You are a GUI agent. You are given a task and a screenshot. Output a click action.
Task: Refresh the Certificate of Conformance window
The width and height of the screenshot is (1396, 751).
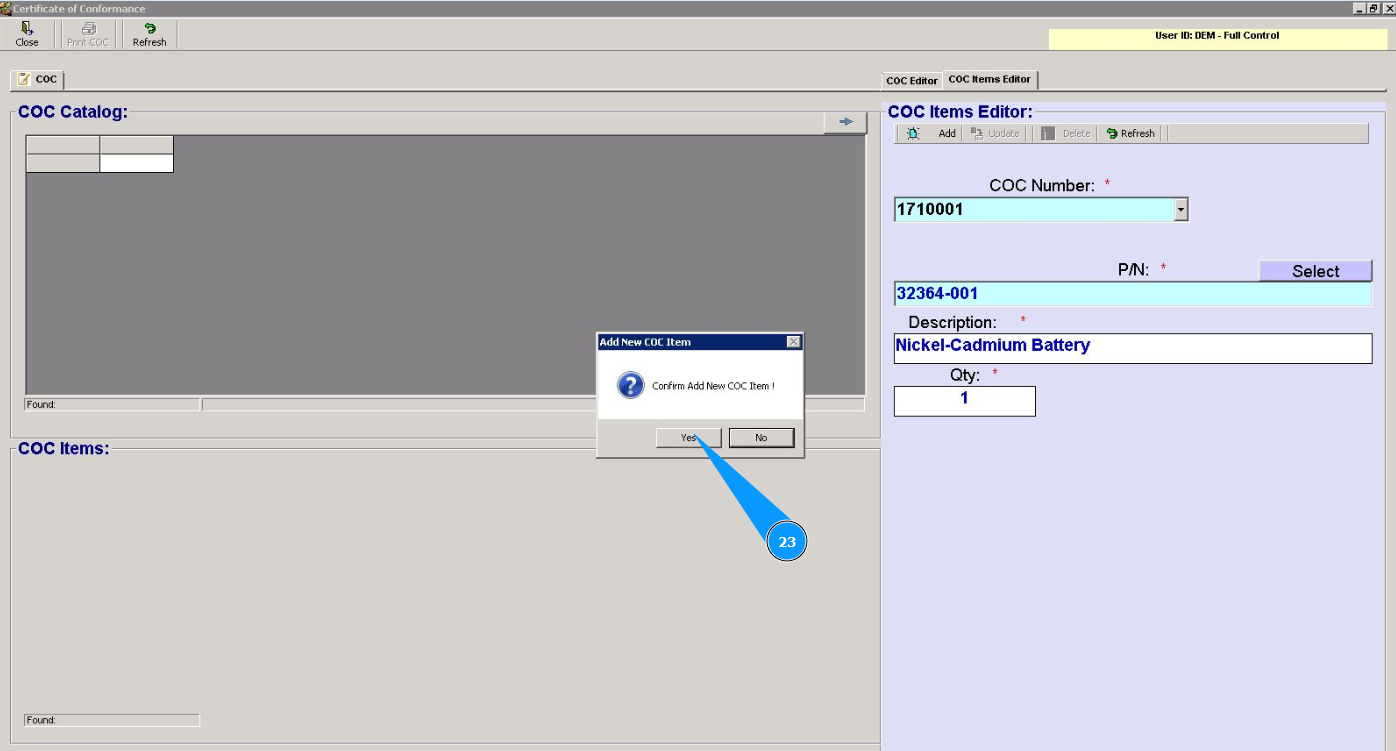149,35
